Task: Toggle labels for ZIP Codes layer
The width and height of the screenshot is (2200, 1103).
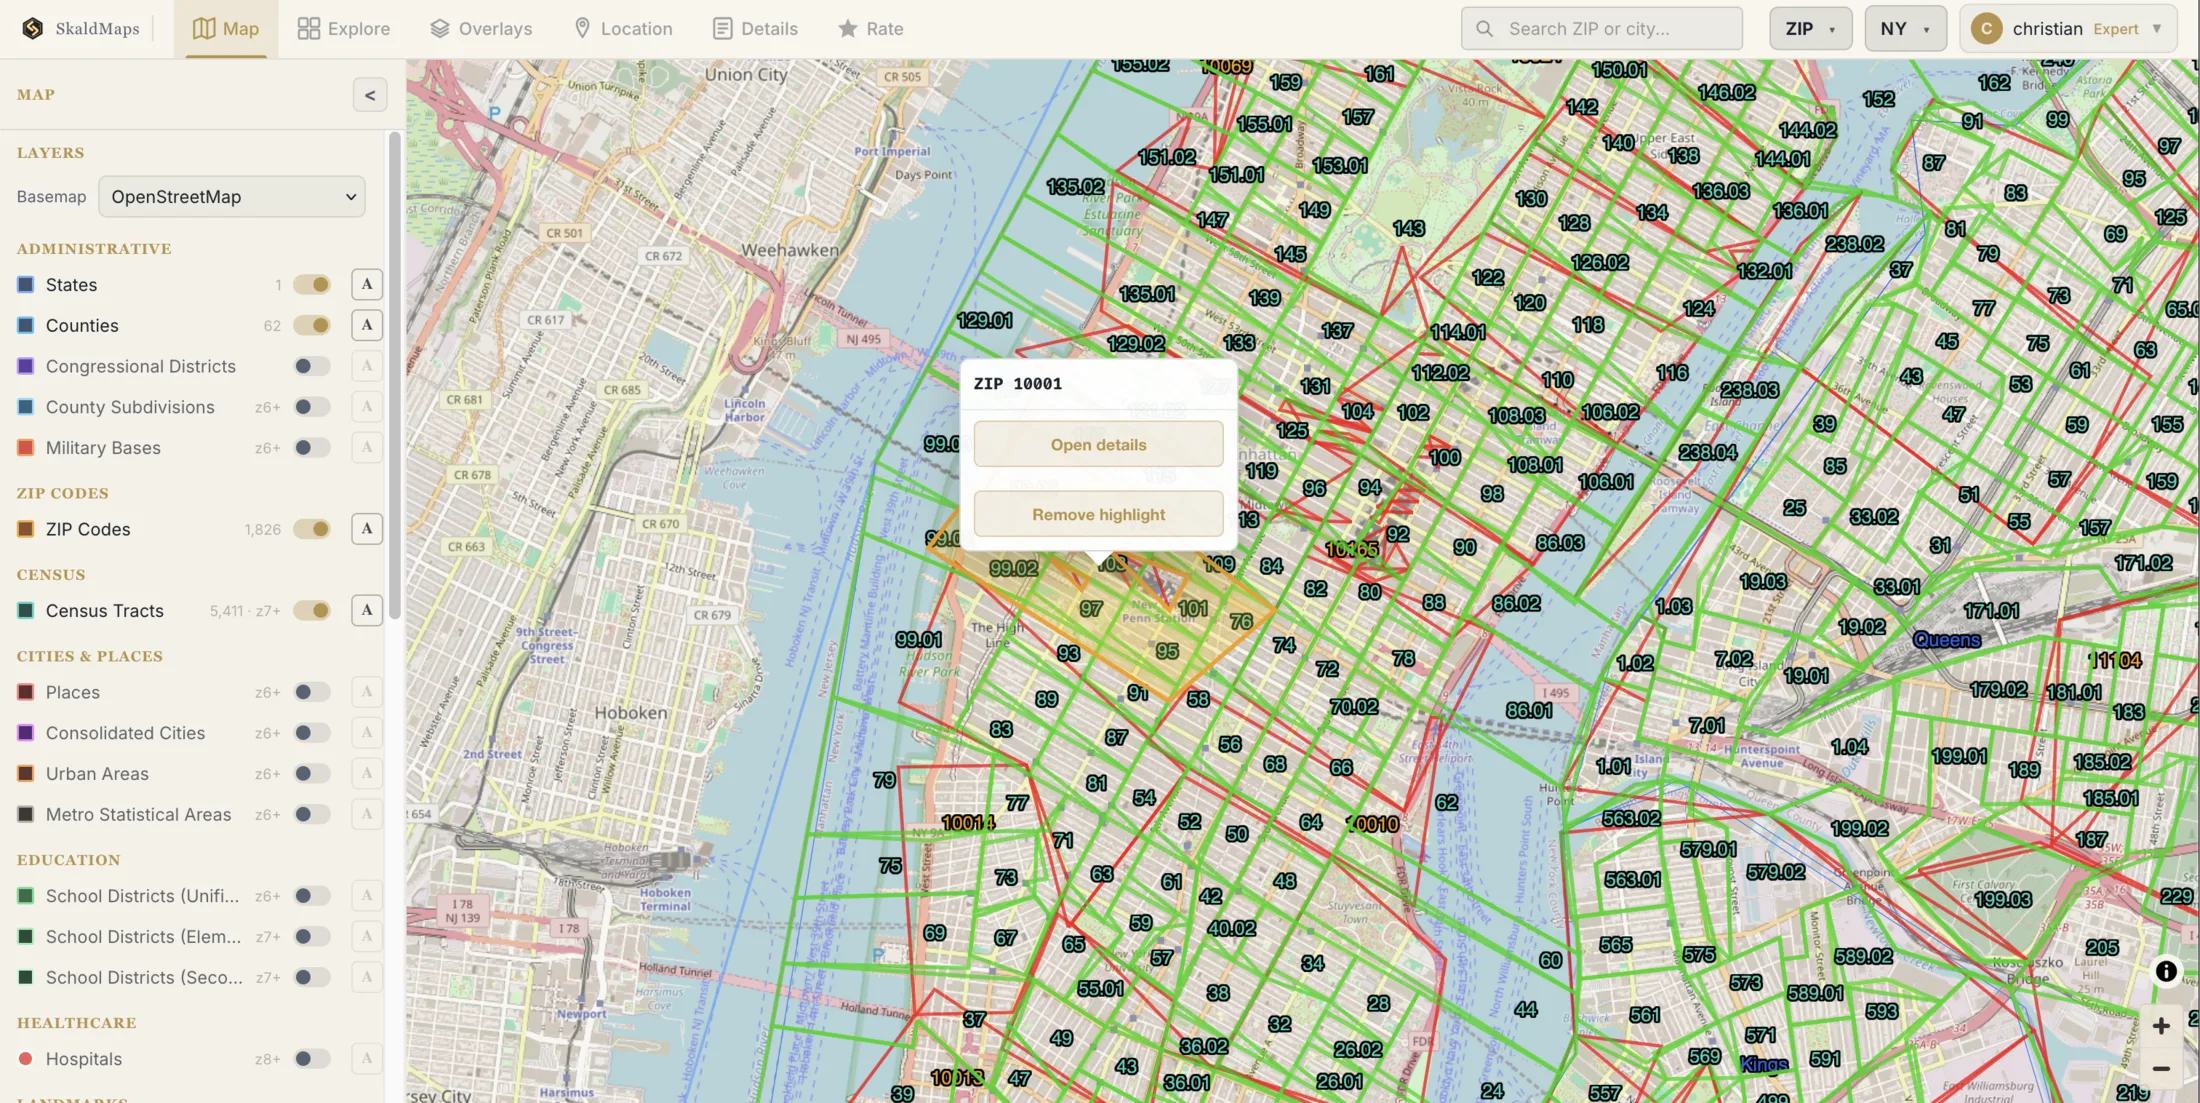Action: tap(367, 529)
